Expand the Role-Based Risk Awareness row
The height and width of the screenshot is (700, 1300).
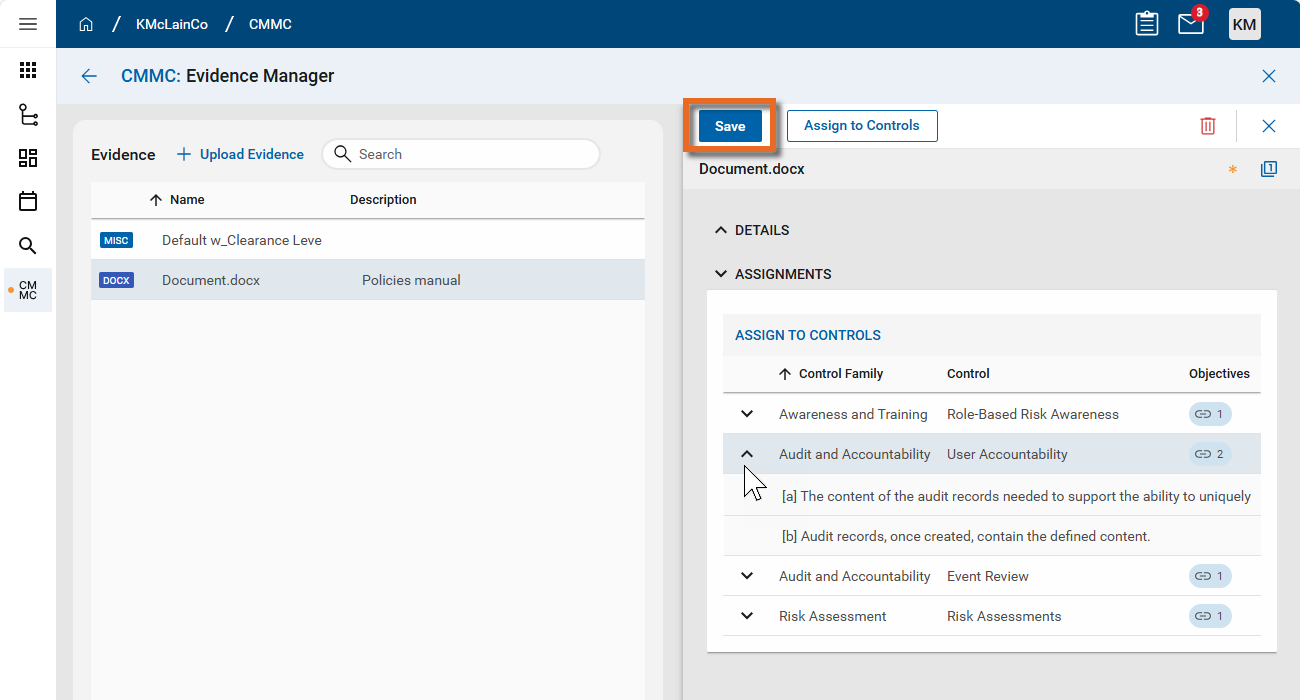coord(747,414)
